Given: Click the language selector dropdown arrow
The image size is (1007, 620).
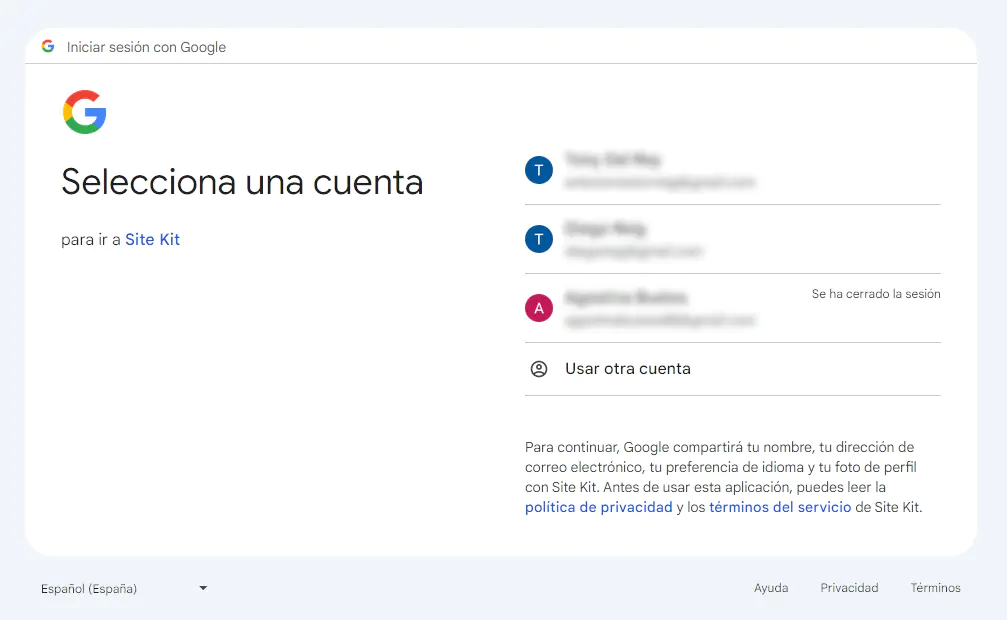Looking at the screenshot, I should point(203,588).
